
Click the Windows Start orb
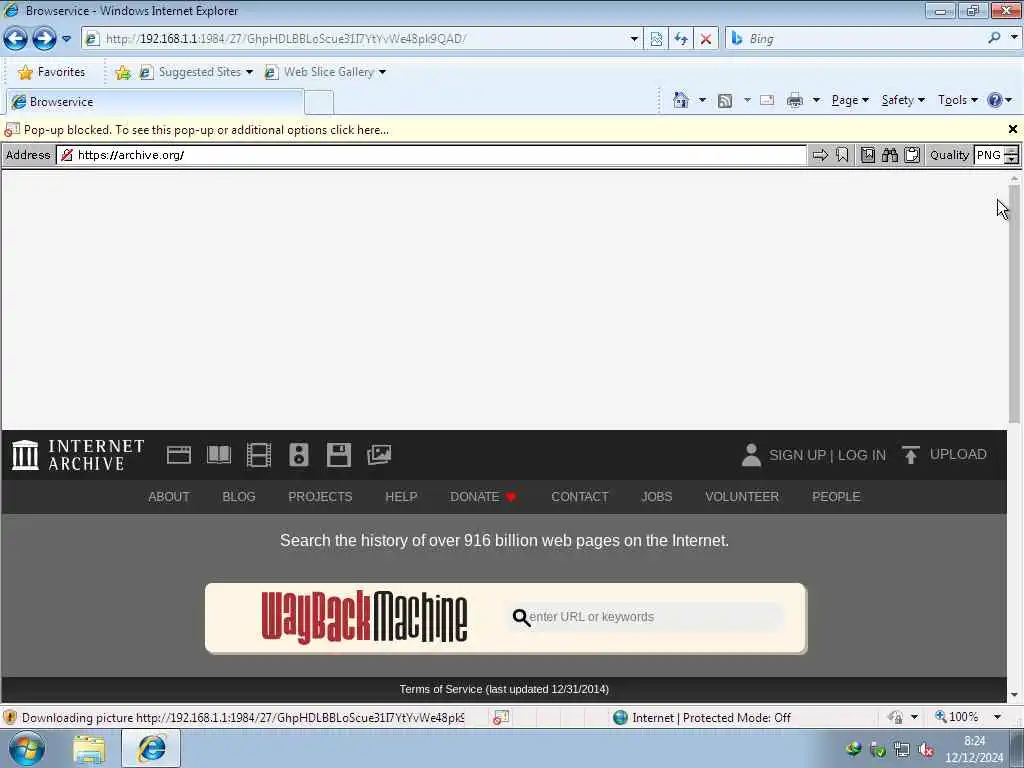pos(26,749)
